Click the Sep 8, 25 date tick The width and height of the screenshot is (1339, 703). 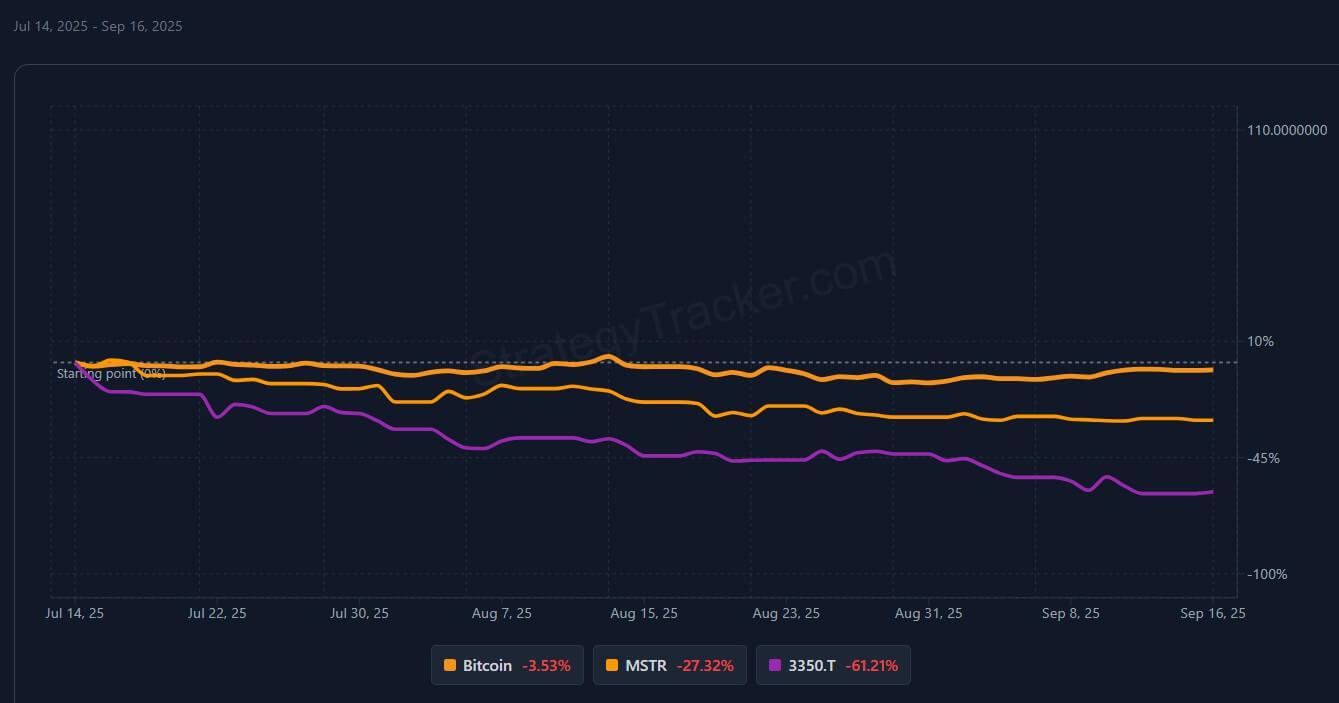pos(1070,613)
